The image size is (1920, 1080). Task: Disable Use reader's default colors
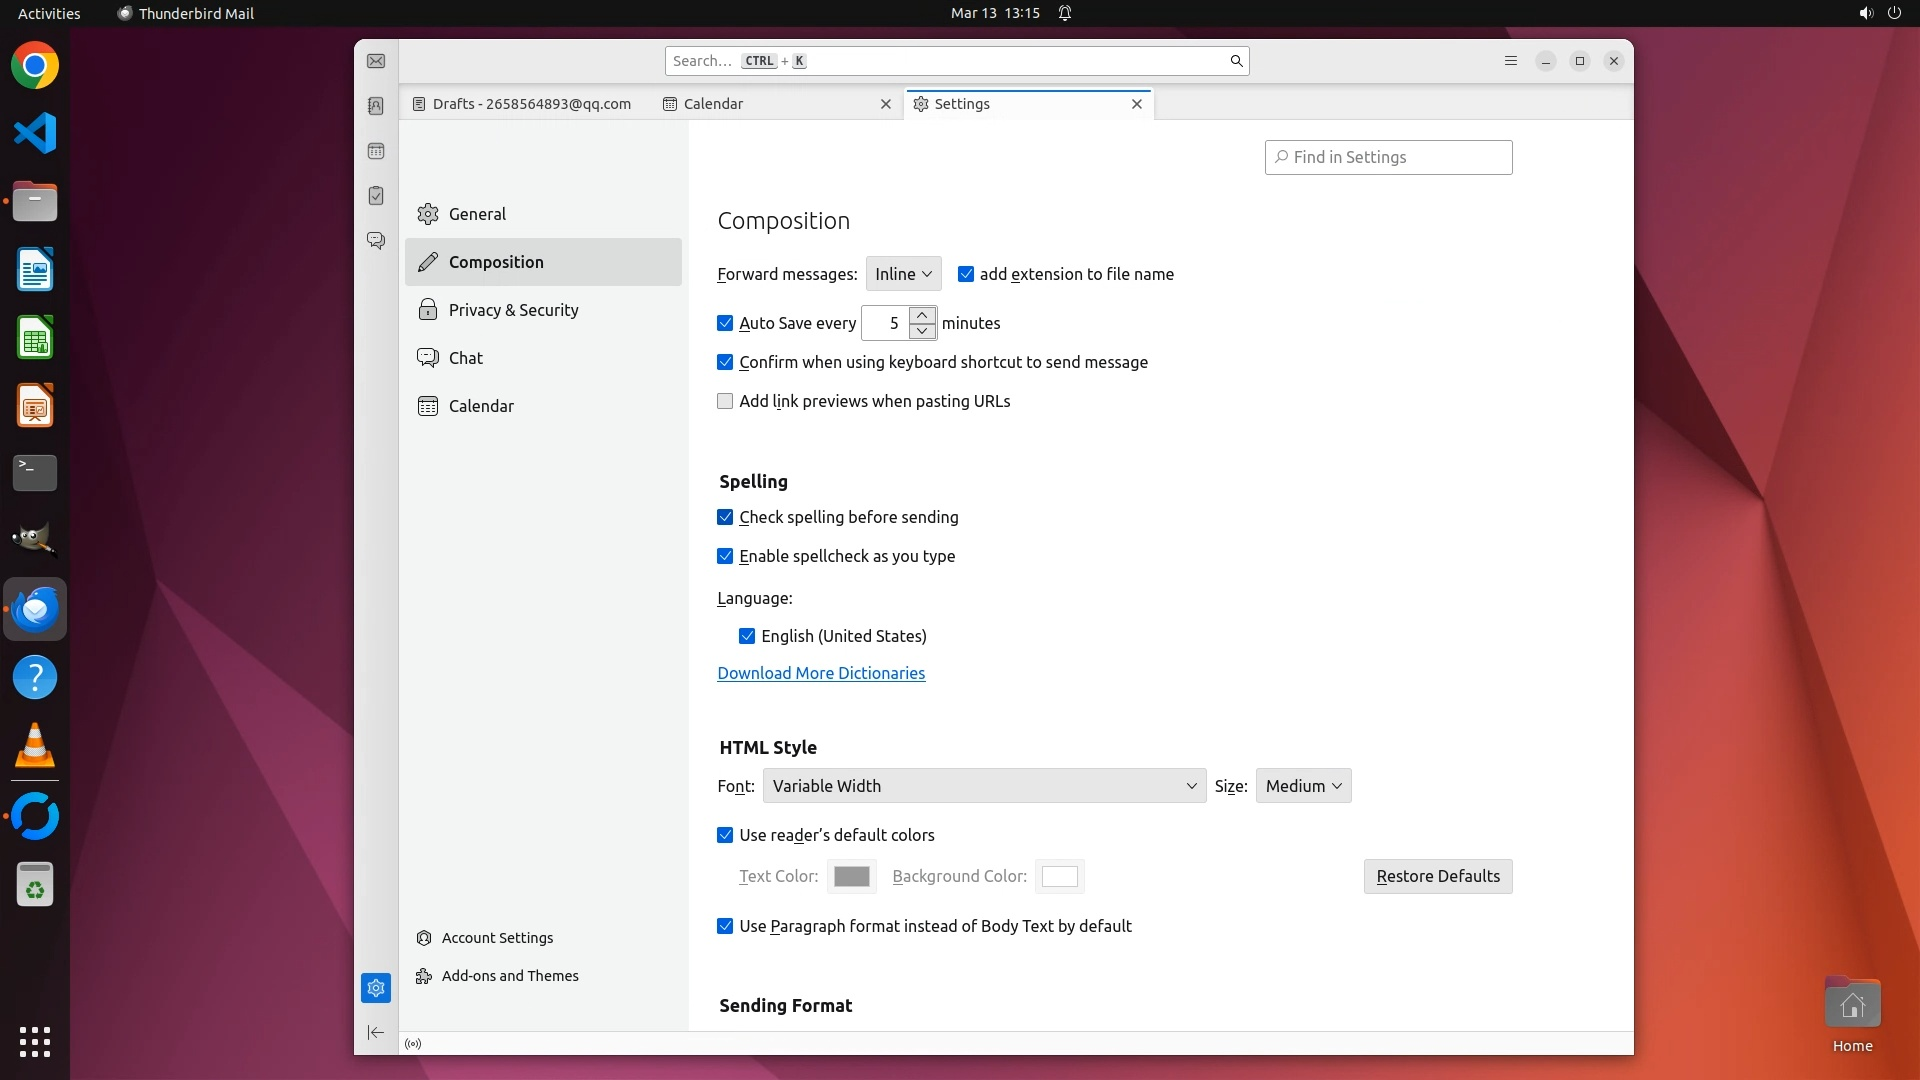[725, 836]
